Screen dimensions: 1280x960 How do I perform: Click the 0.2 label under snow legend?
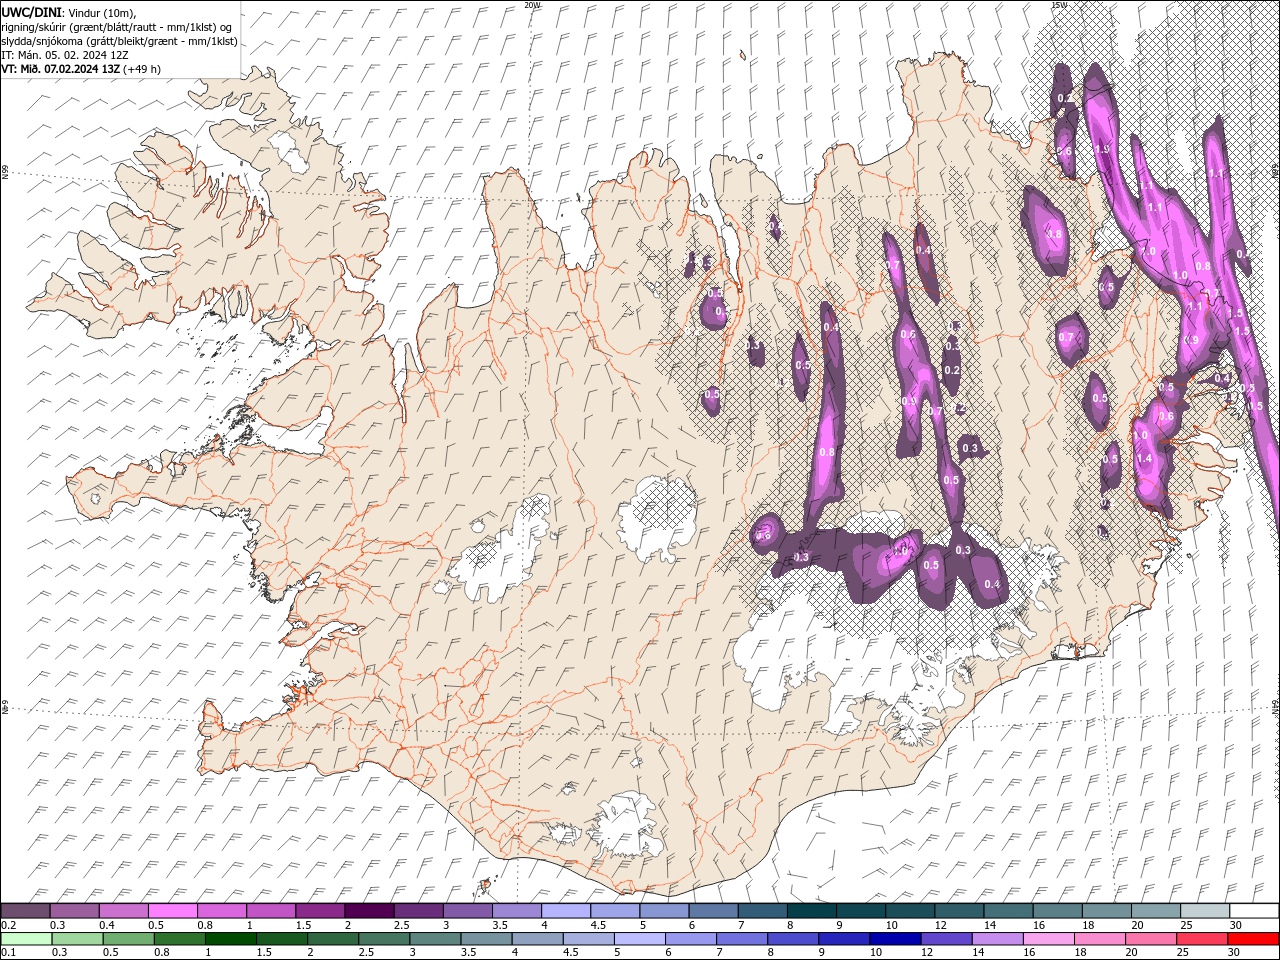7,925
